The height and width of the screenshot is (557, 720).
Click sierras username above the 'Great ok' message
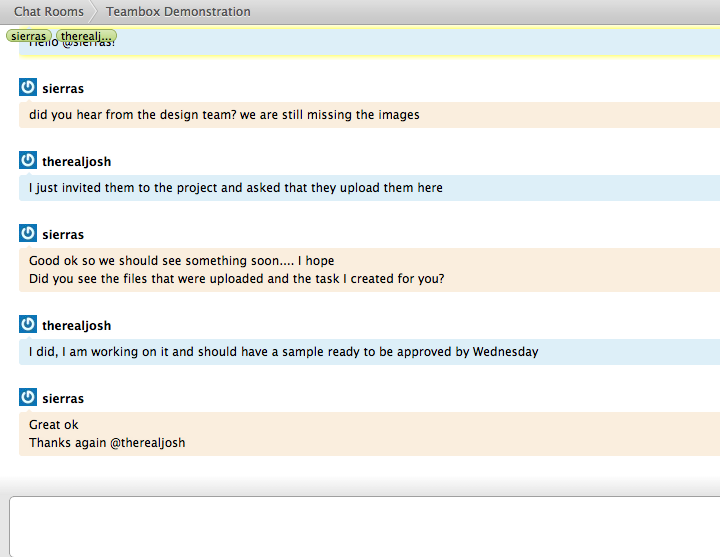click(63, 399)
